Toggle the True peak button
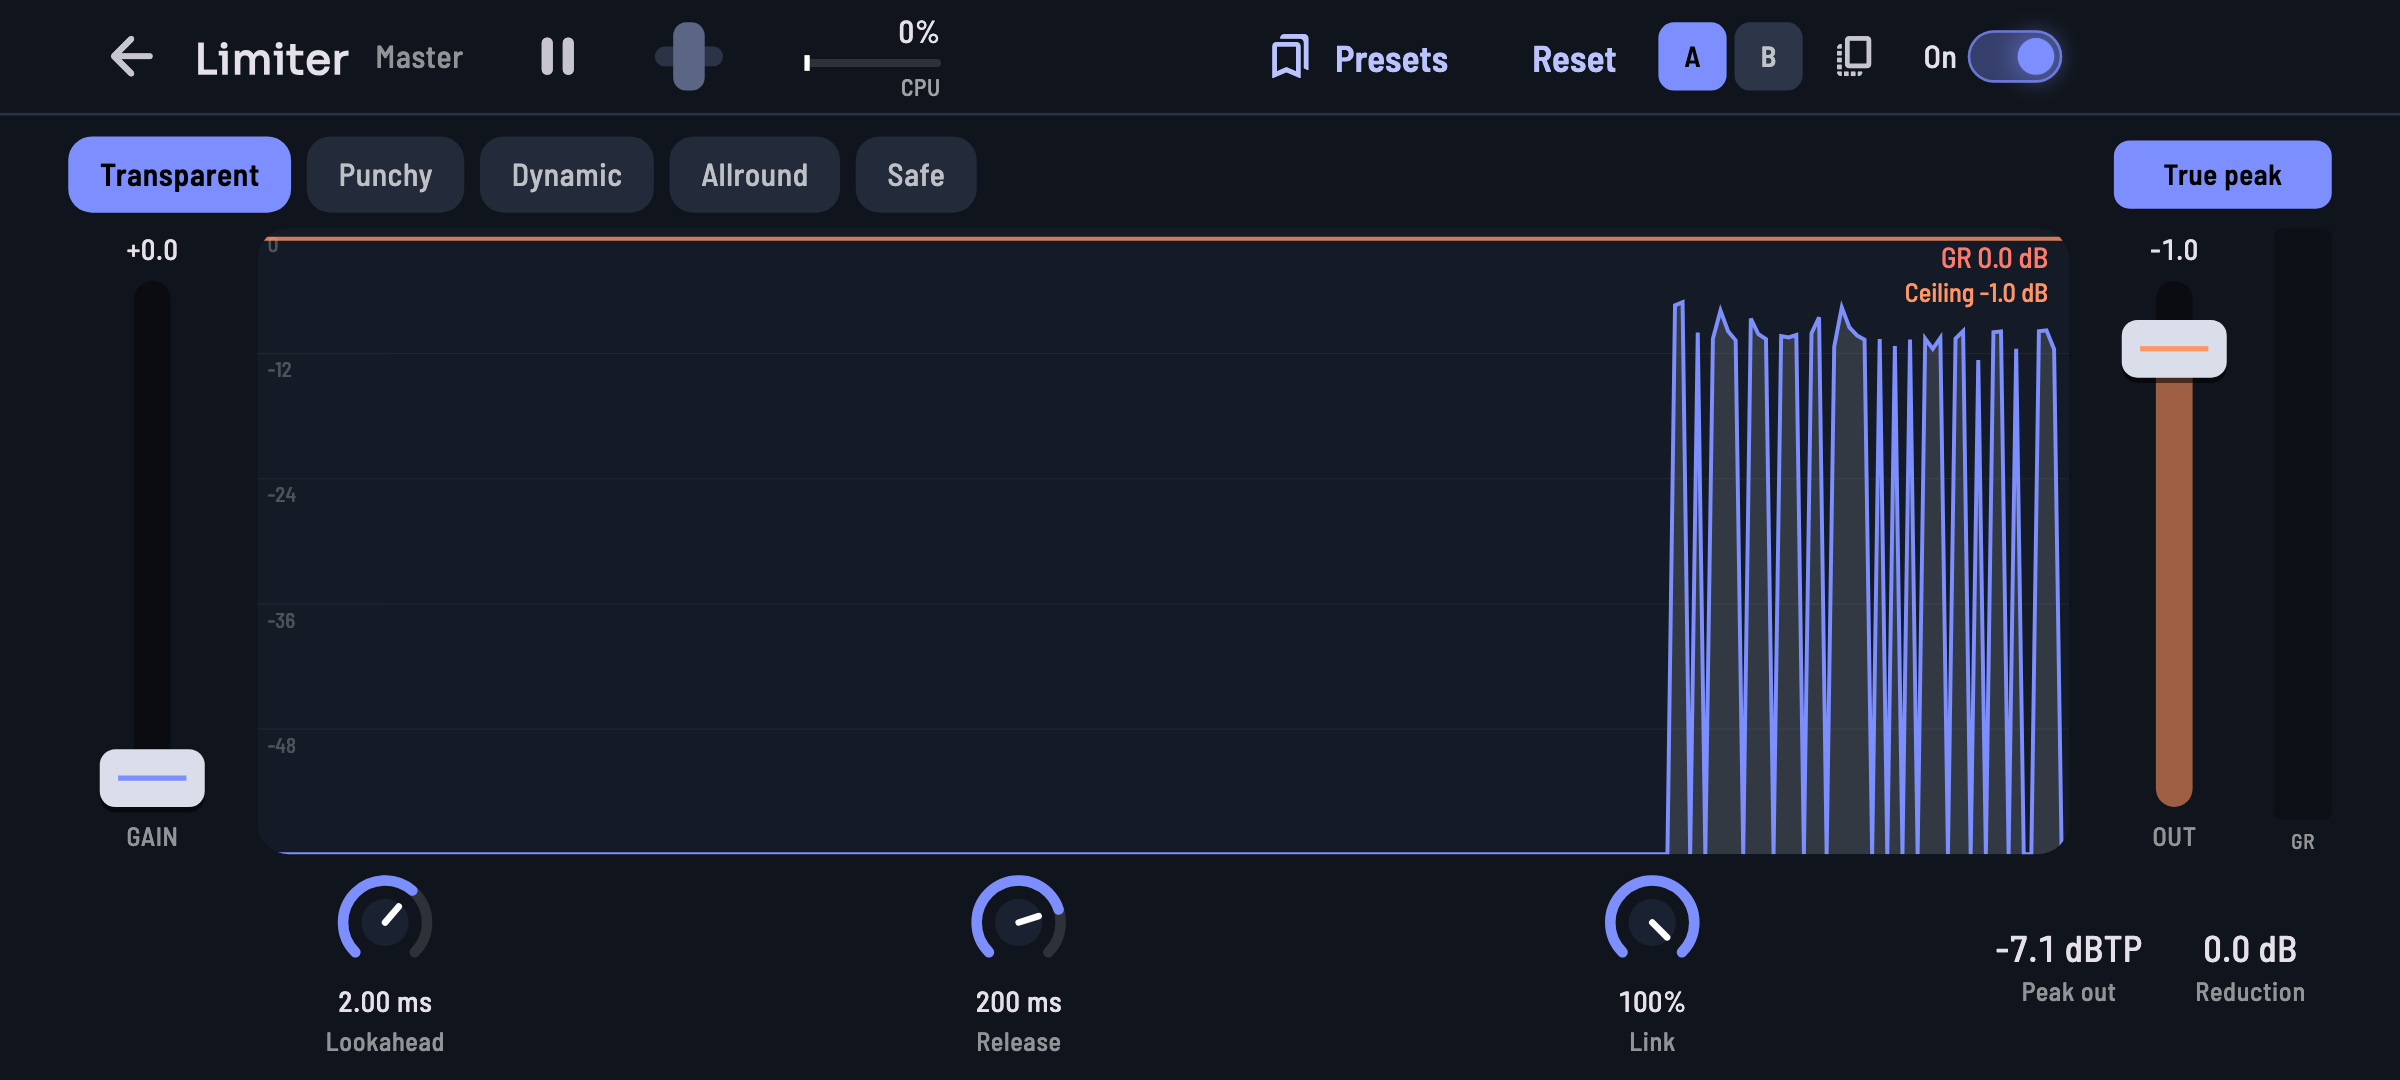 [2222, 175]
